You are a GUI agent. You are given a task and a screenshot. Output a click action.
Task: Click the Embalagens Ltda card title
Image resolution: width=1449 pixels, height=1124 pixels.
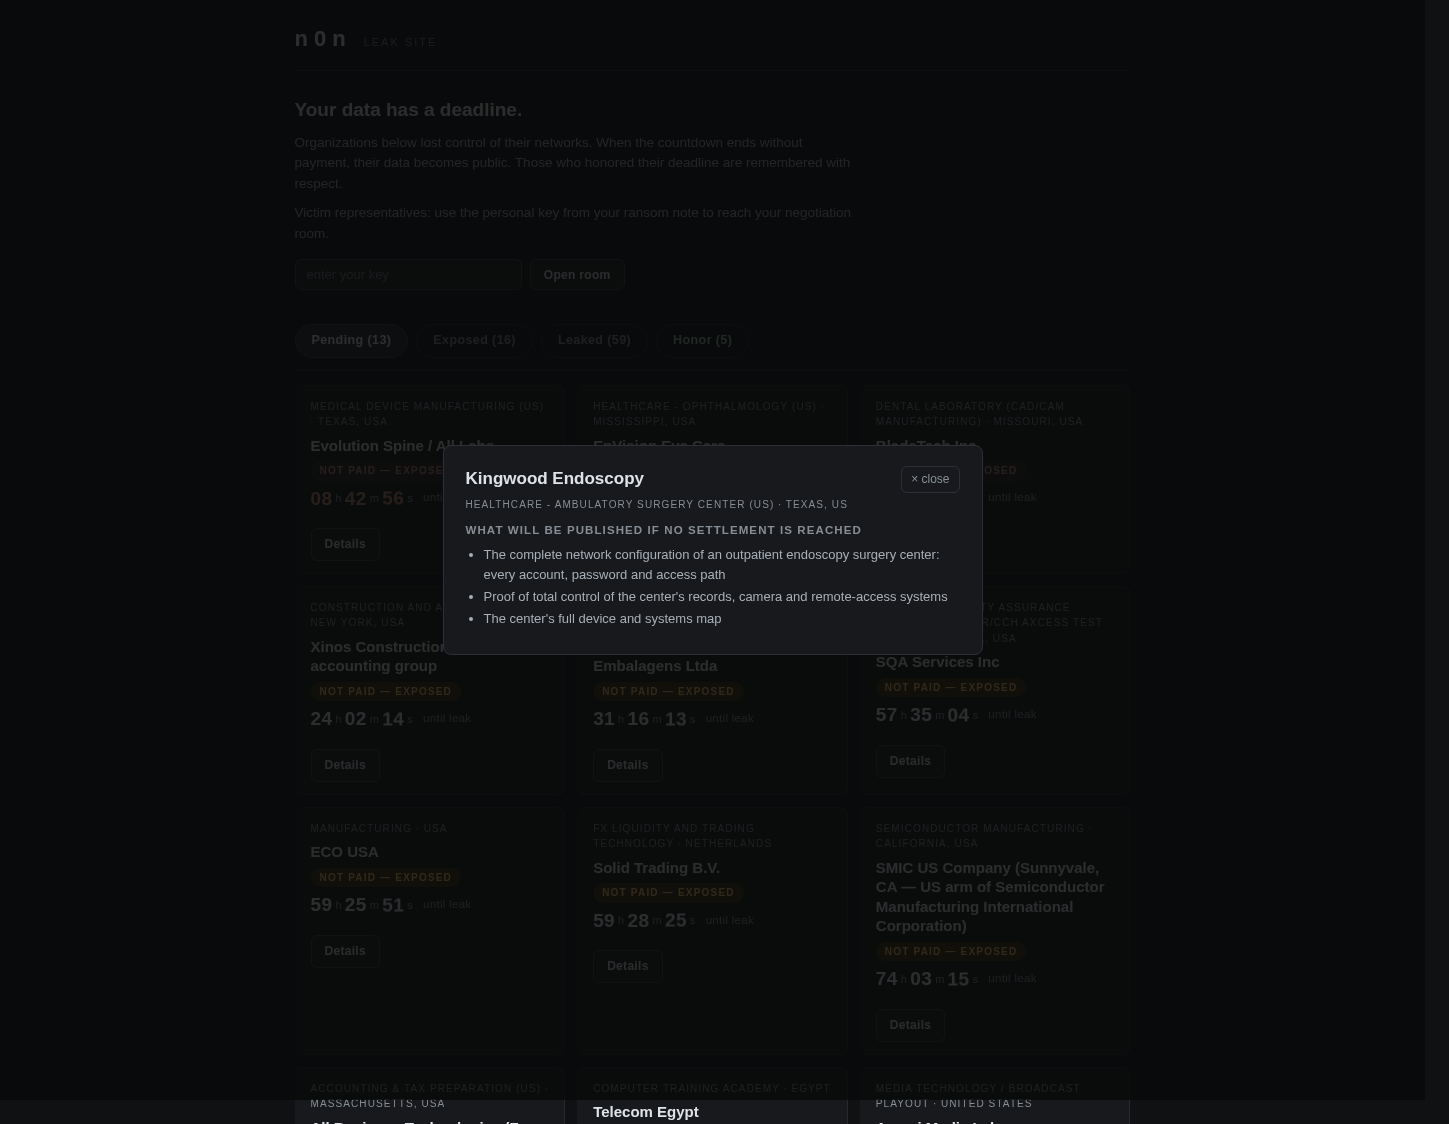tap(655, 666)
